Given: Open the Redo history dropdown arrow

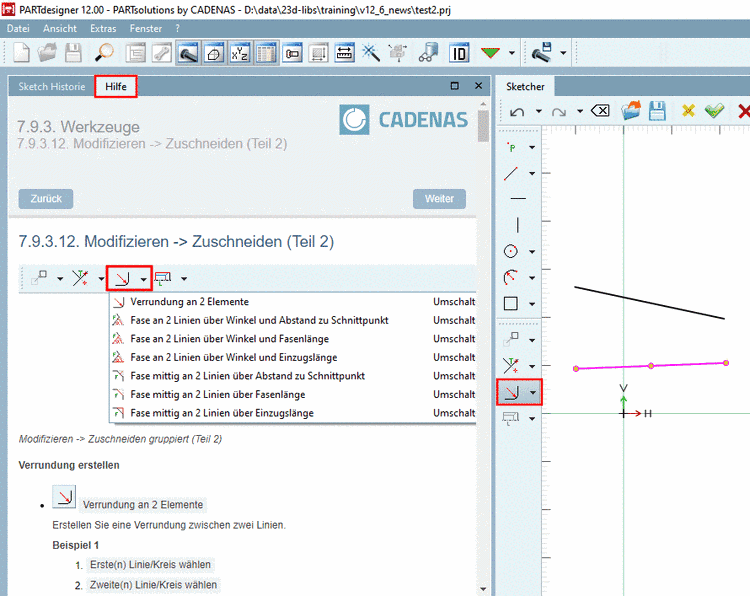Looking at the screenshot, I should (580, 111).
